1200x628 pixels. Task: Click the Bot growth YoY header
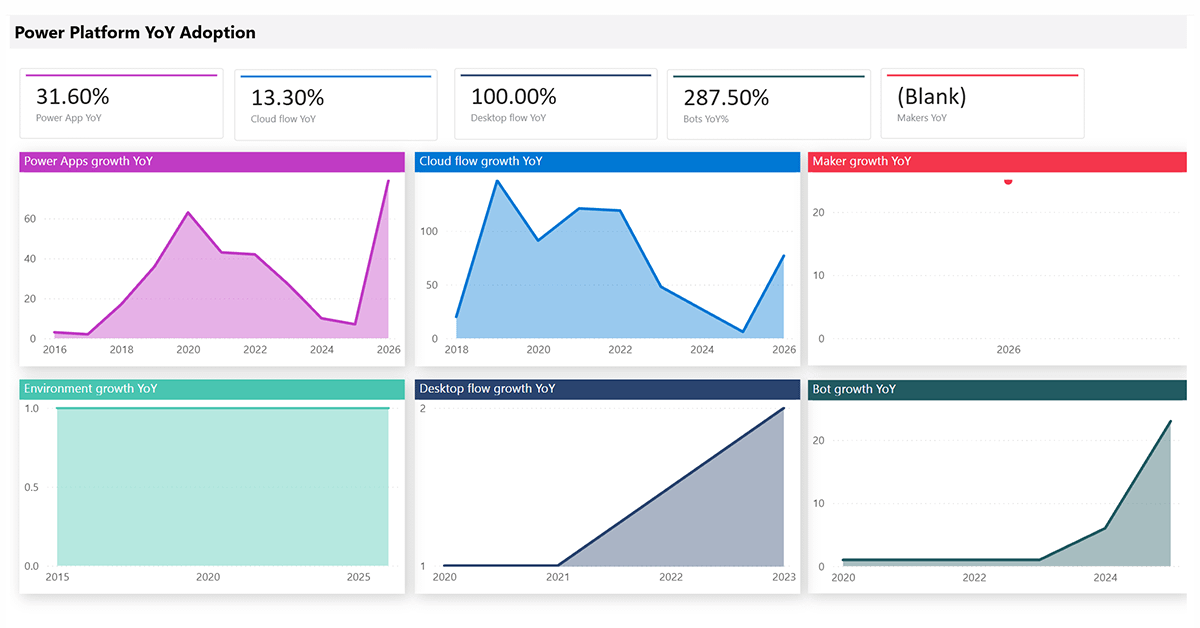[996, 389]
